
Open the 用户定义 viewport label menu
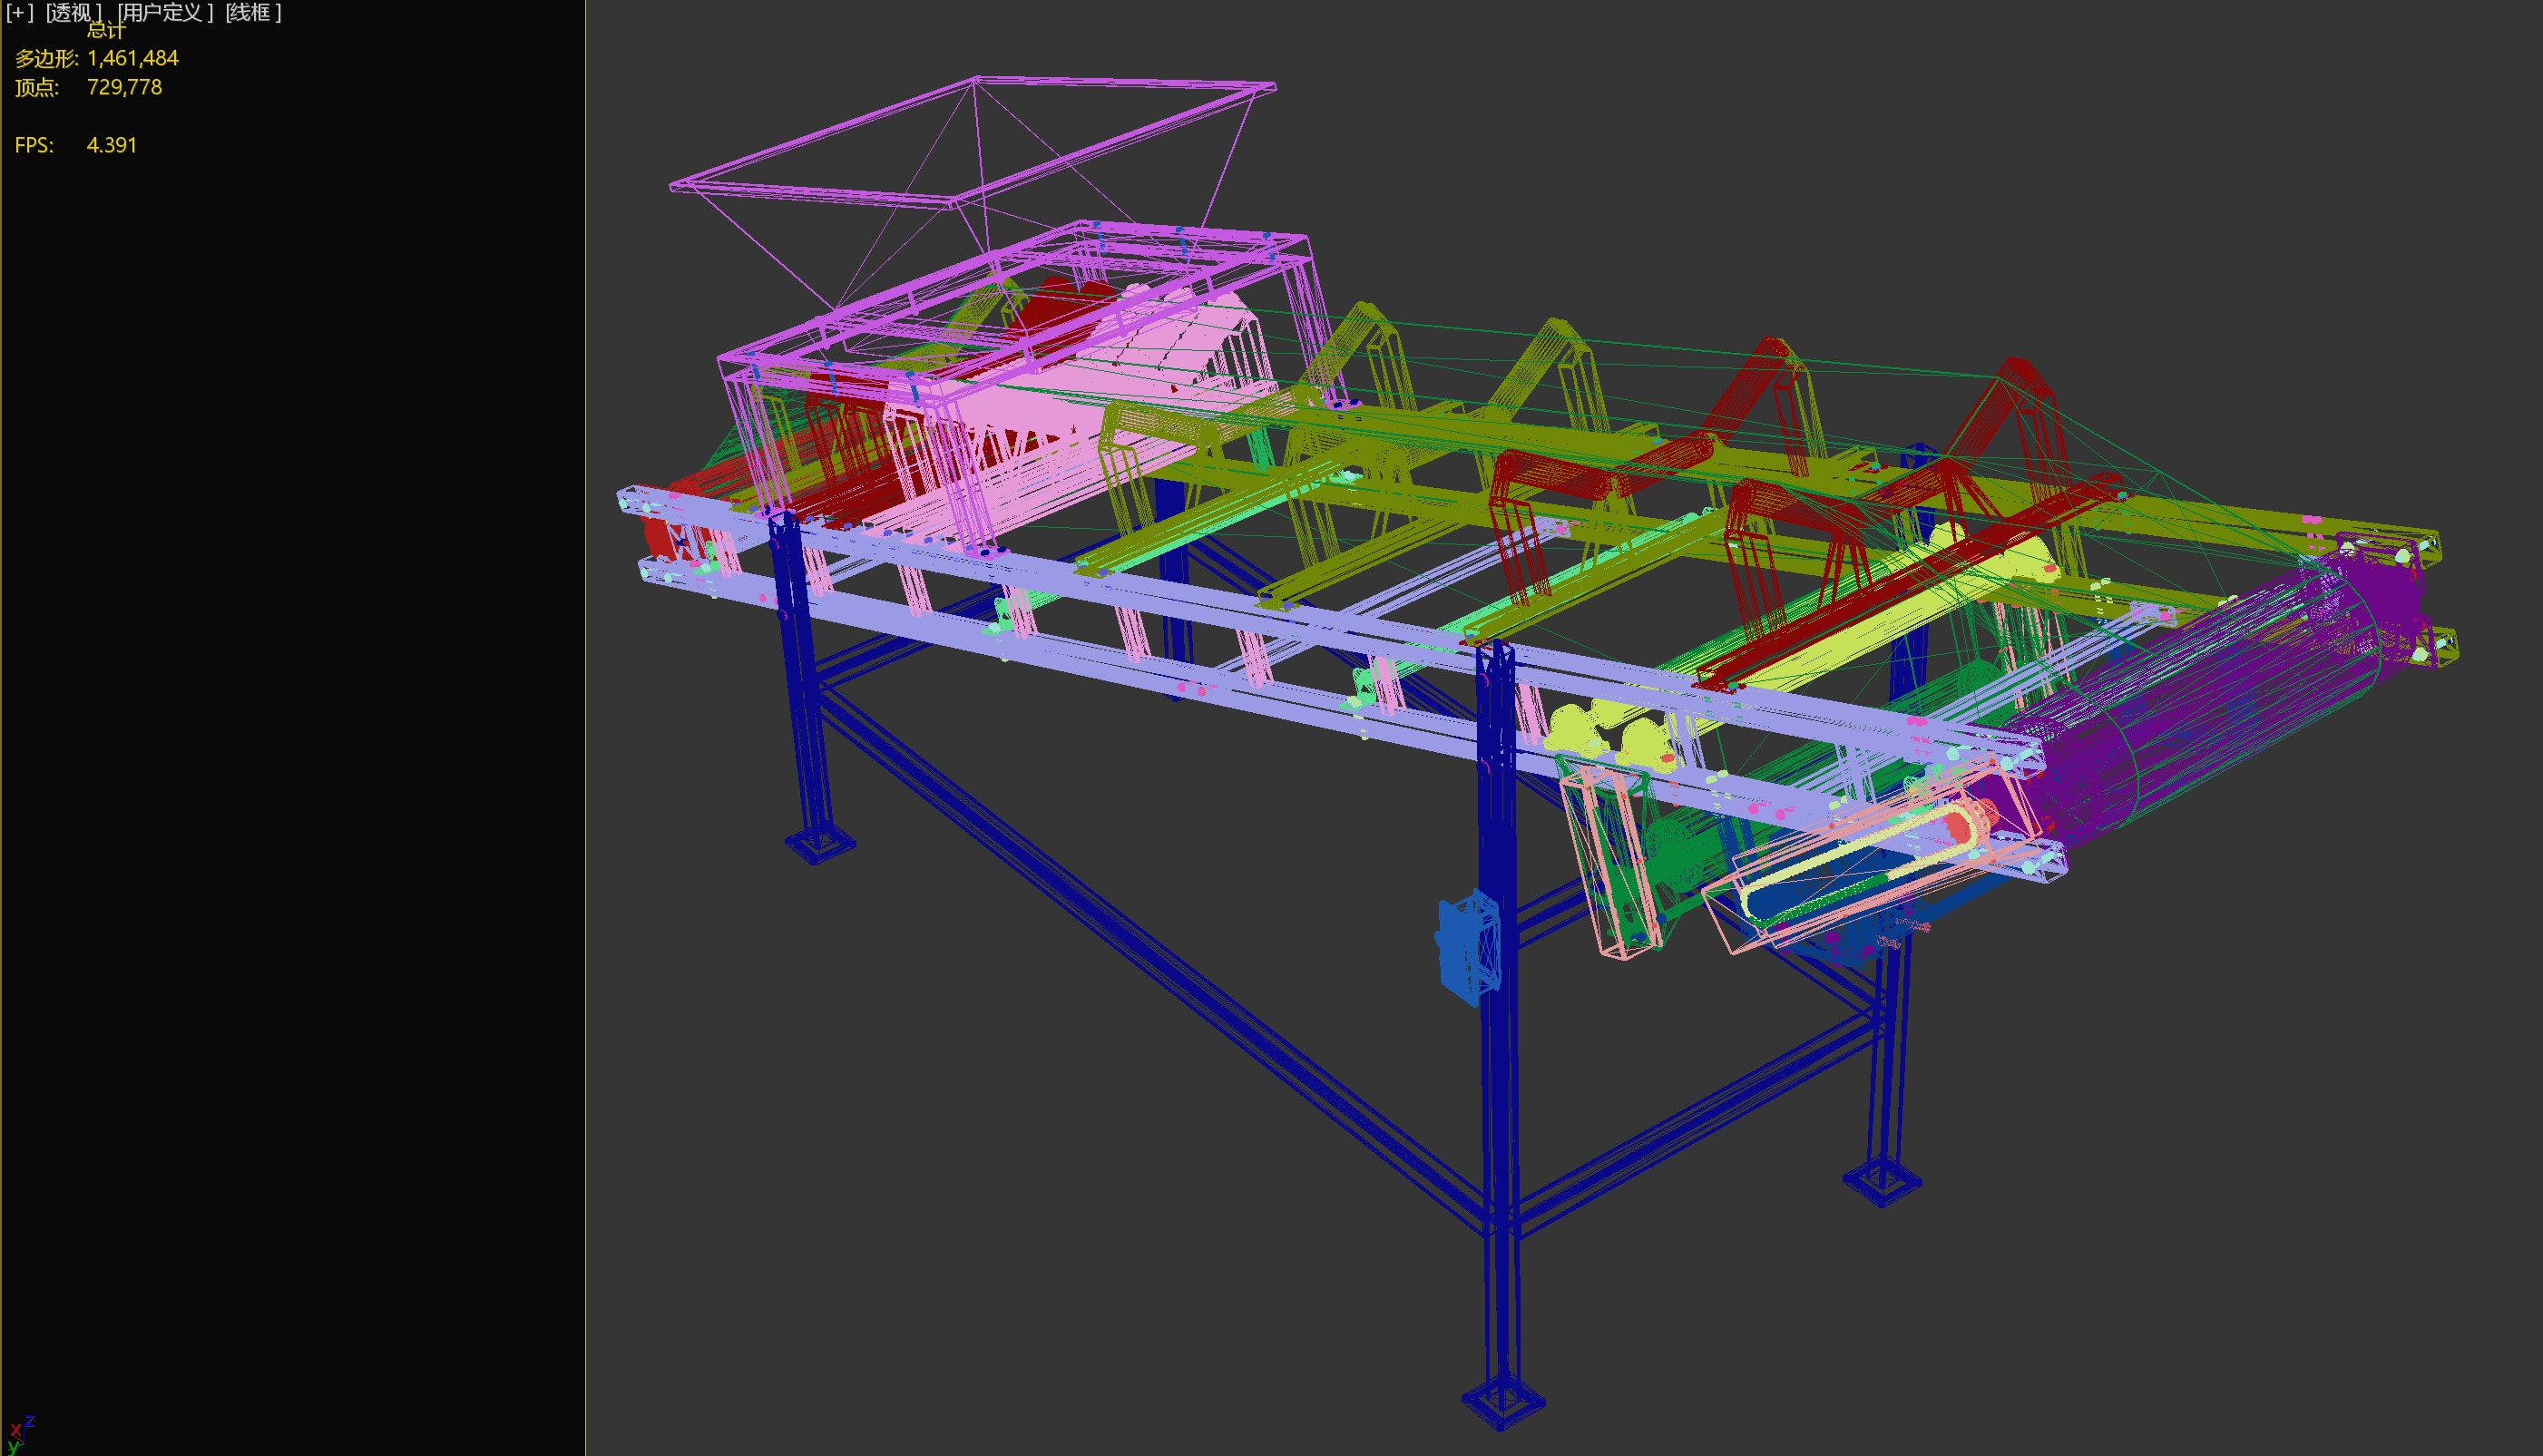tap(165, 13)
